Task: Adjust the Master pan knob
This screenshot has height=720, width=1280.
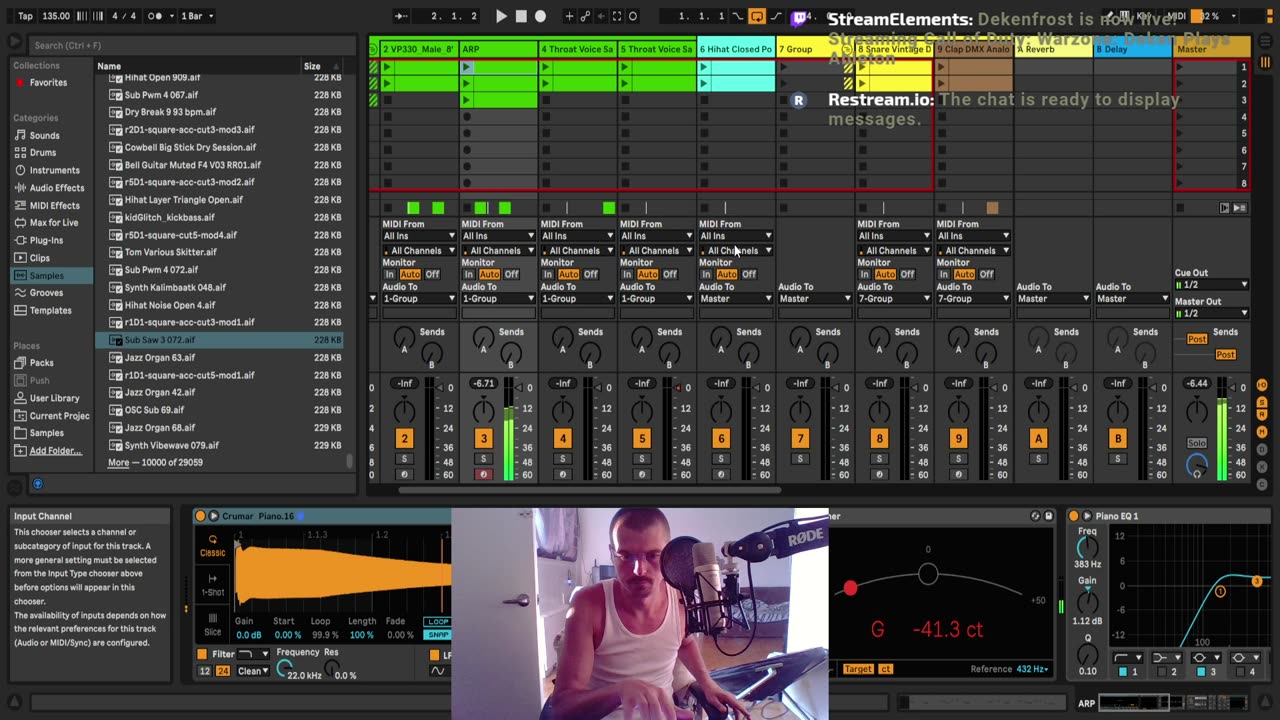Action: (x=1197, y=410)
